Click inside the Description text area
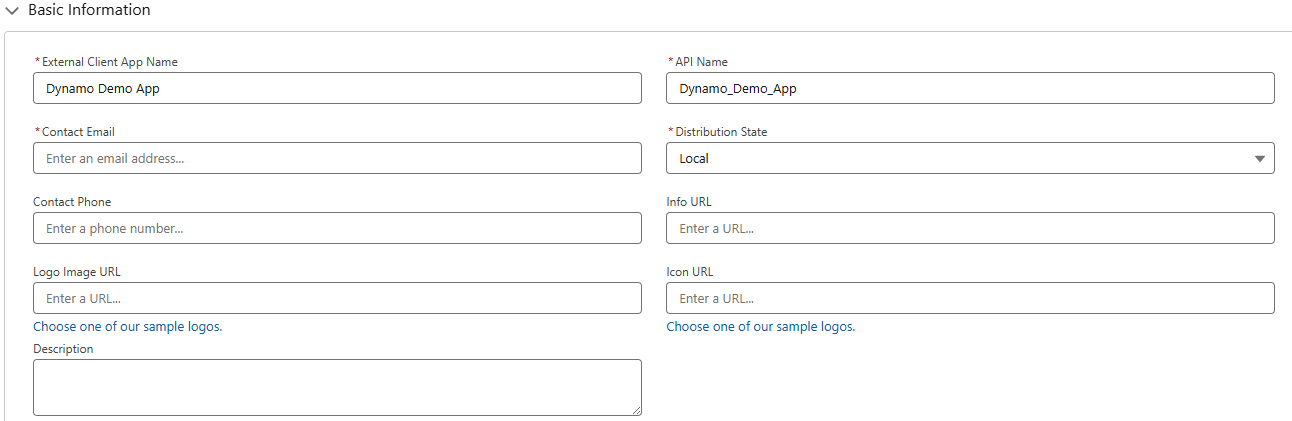The height and width of the screenshot is (421, 1292). point(337,387)
